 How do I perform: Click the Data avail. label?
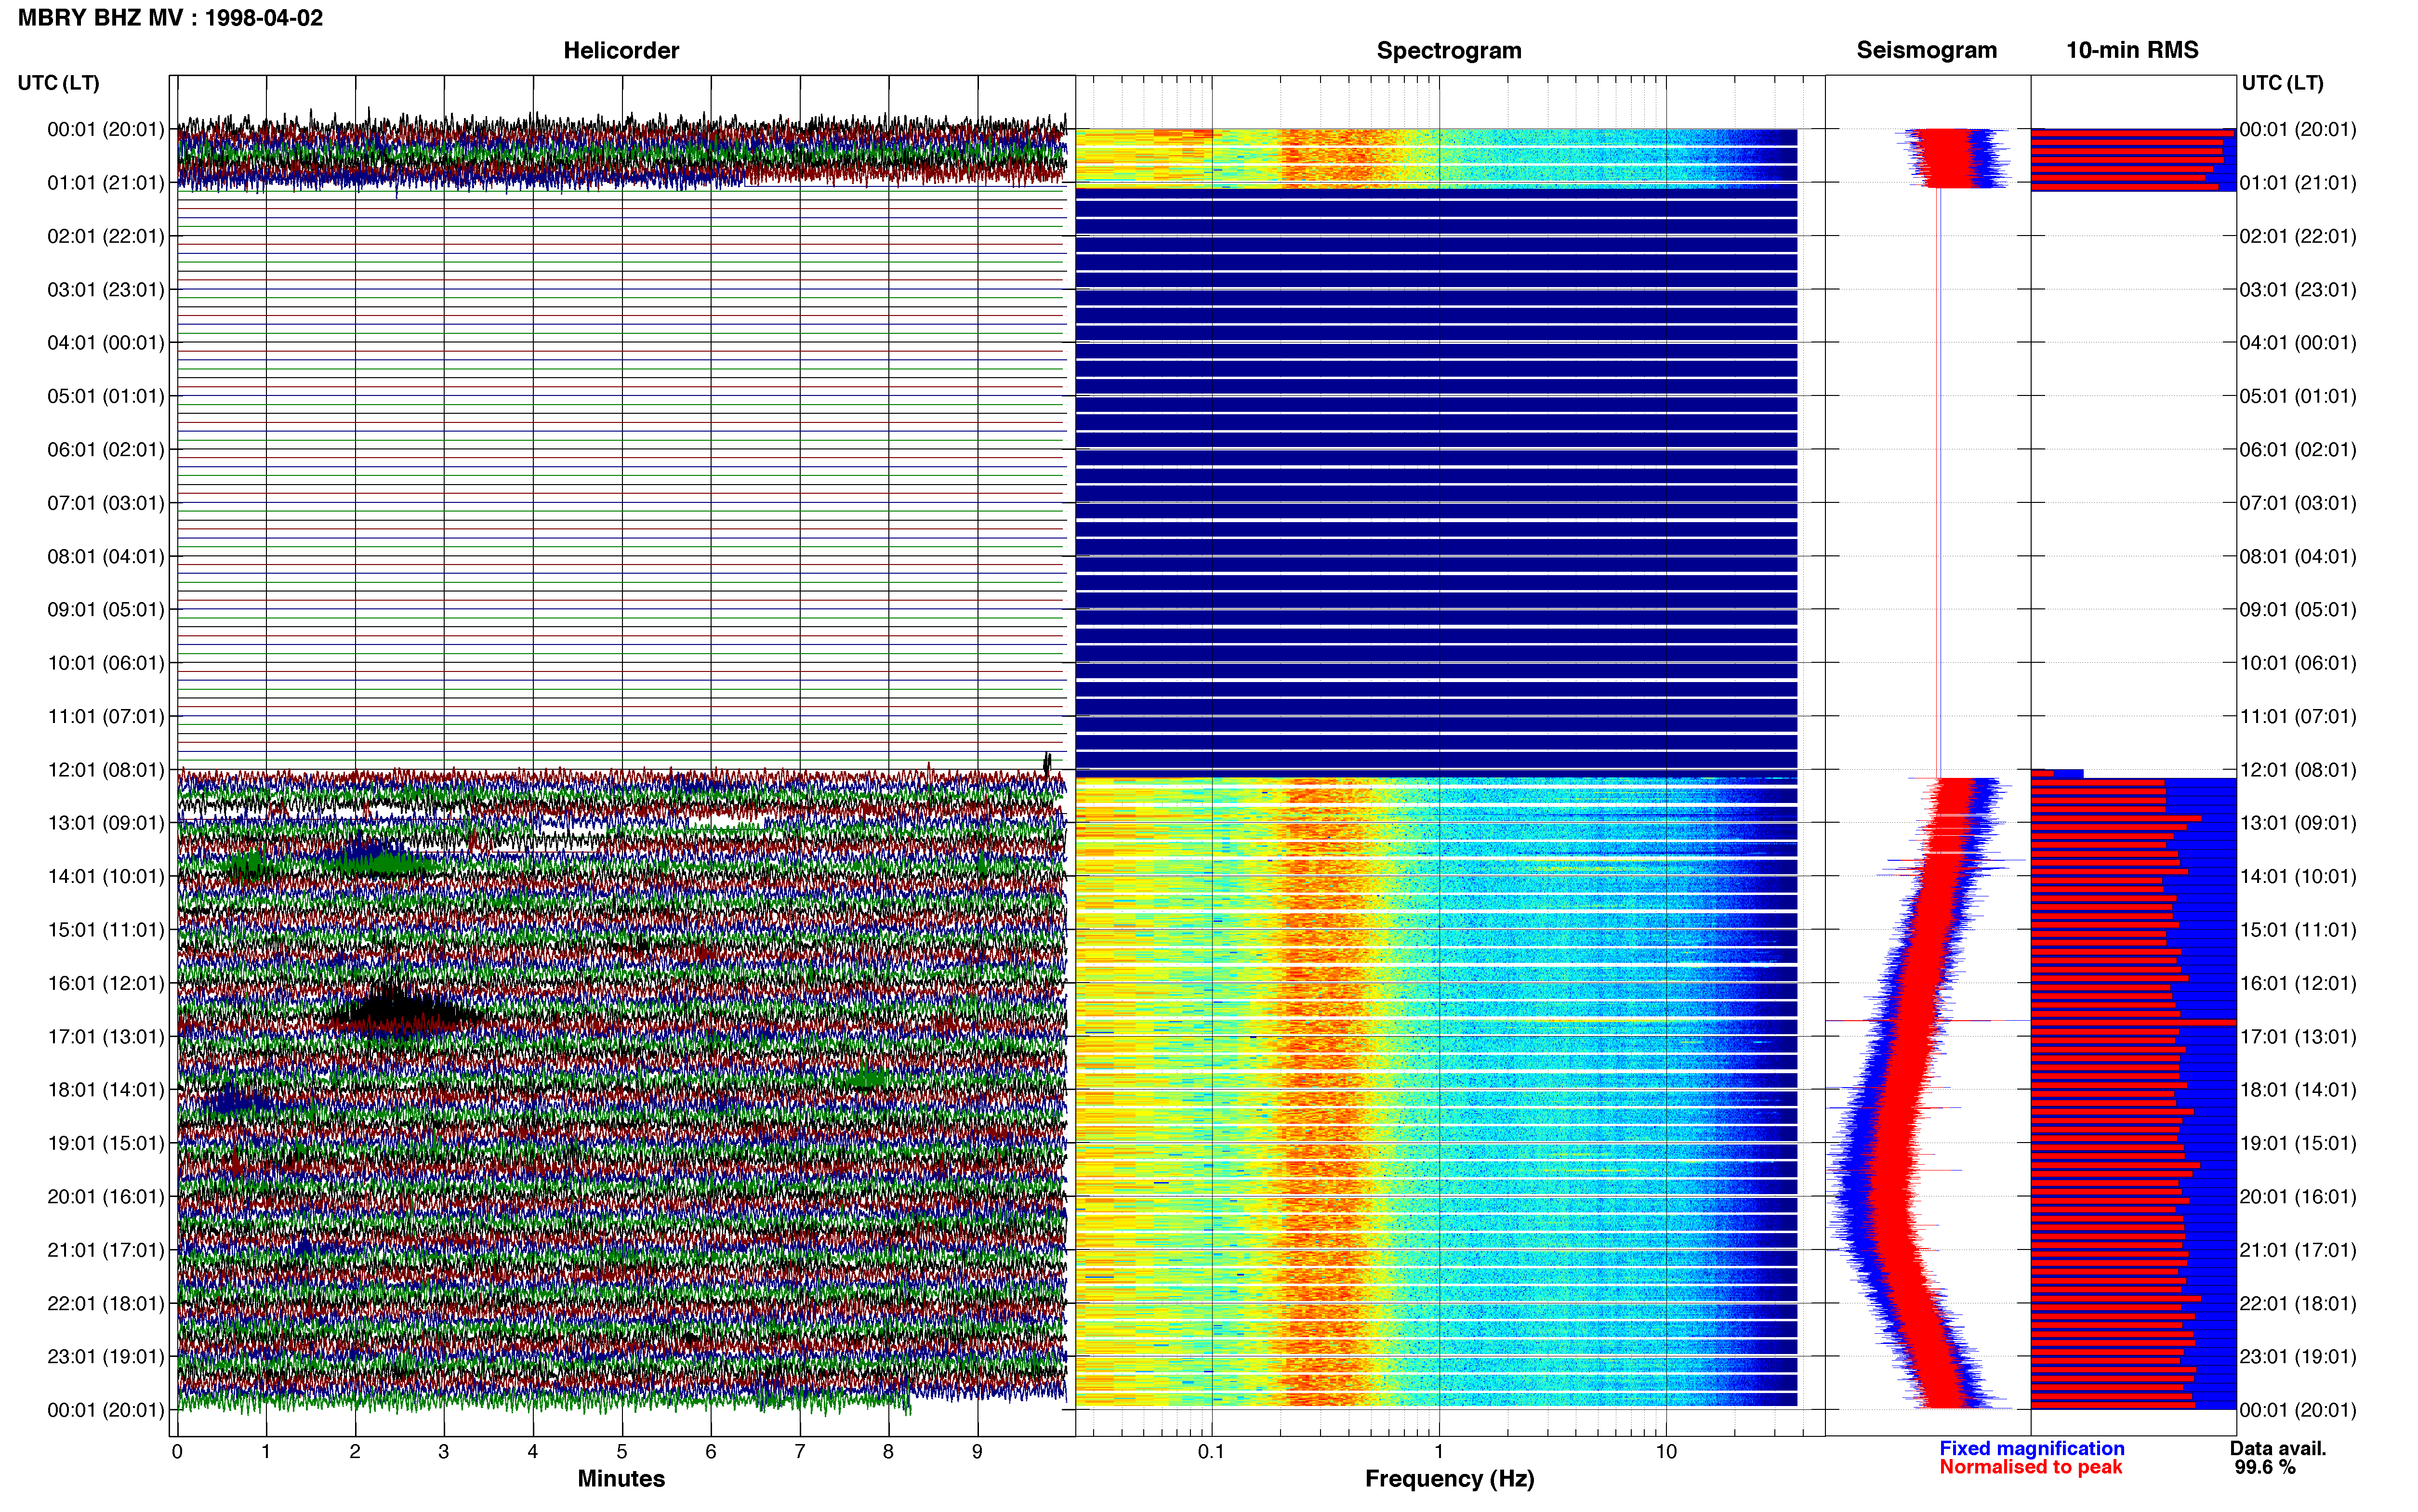[x=2278, y=1448]
